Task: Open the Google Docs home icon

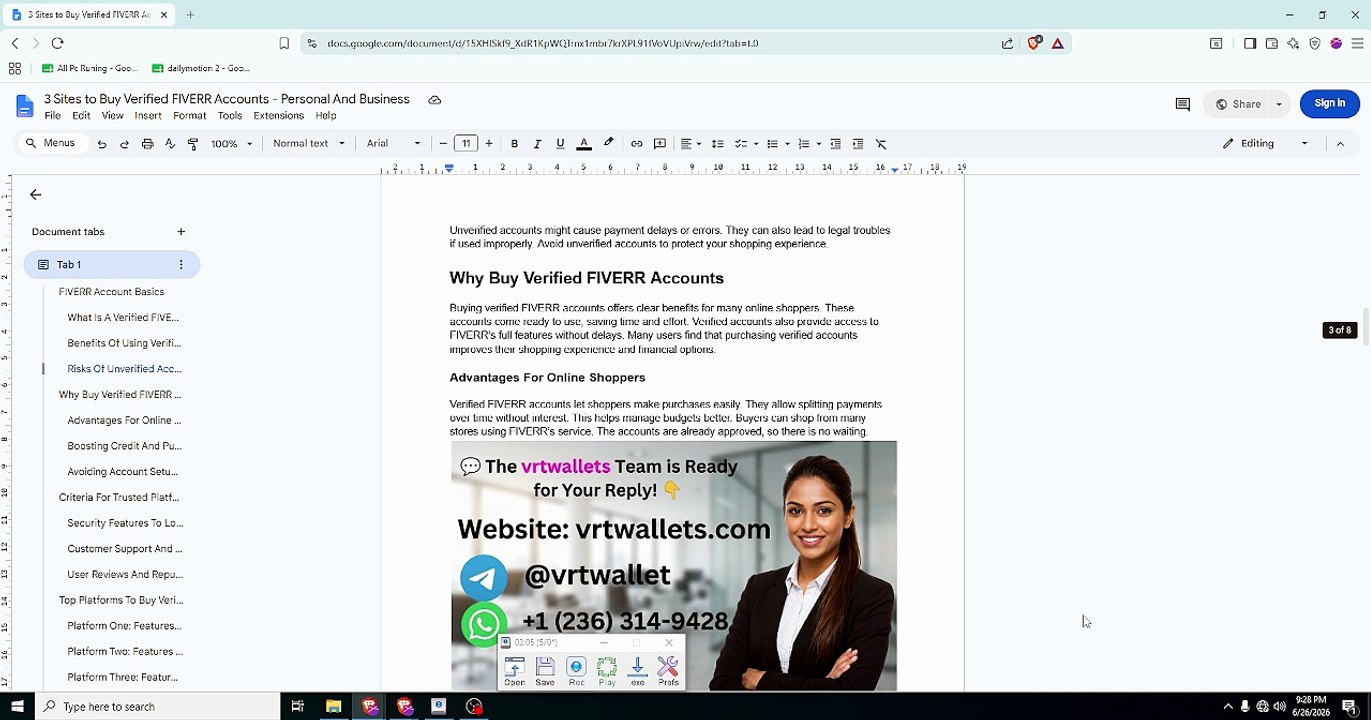Action: pyautogui.click(x=25, y=106)
